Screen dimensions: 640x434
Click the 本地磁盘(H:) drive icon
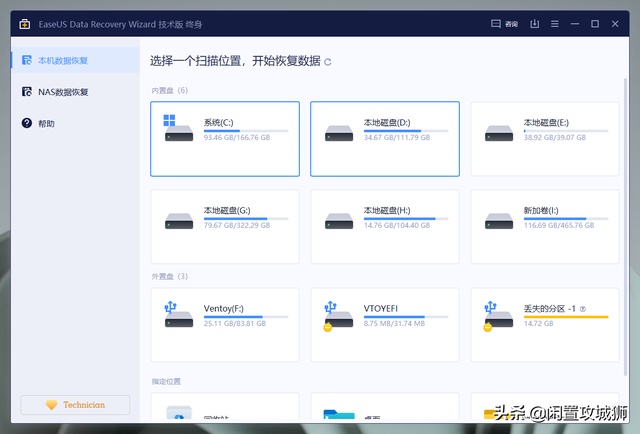[x=339, y=221]
